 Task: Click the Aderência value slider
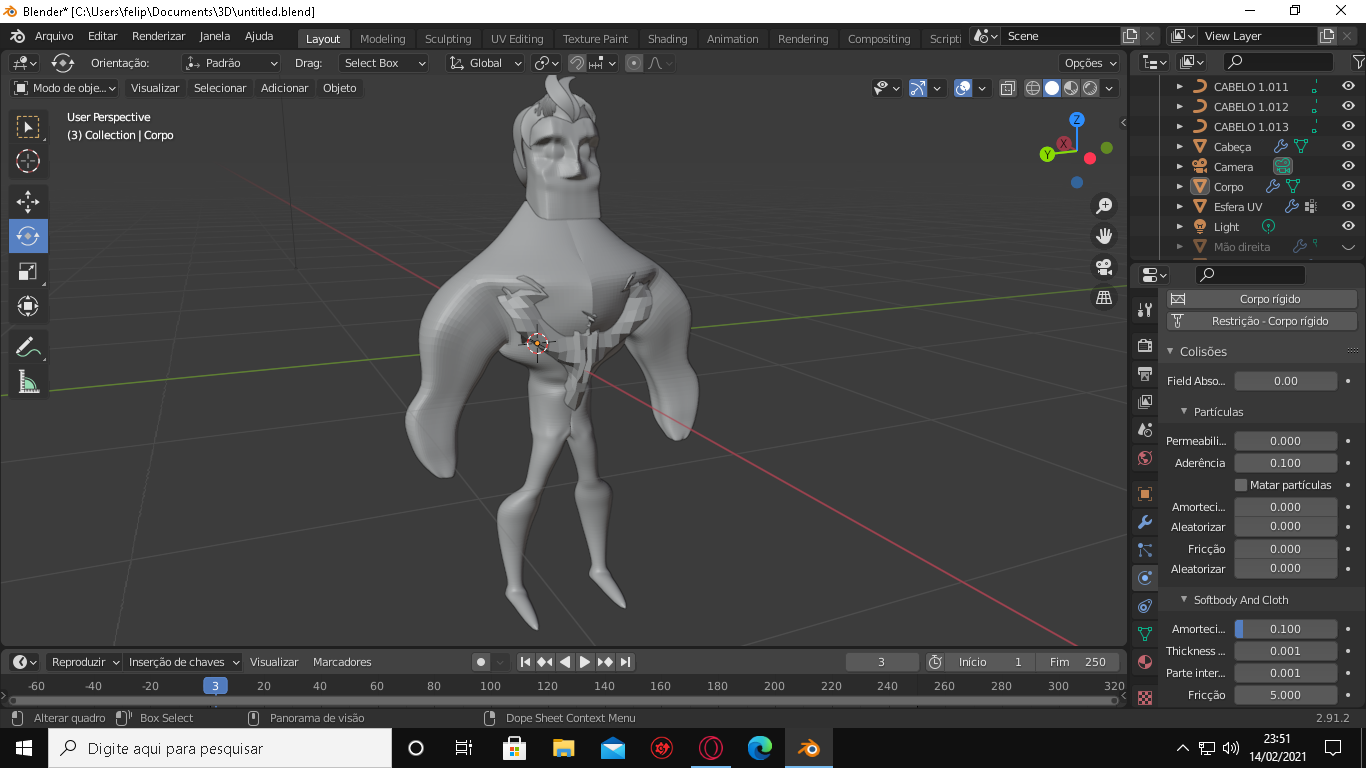tap(1286, 463)
